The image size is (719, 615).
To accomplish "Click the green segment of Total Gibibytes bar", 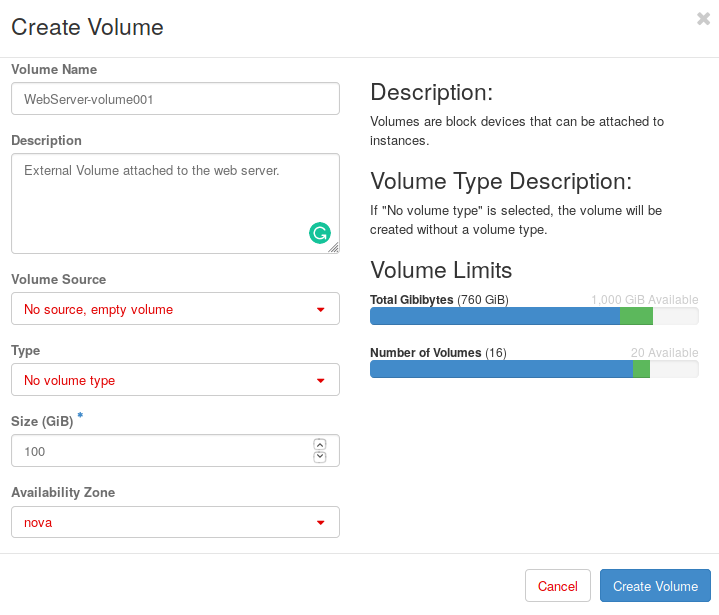I will (636, 317).
